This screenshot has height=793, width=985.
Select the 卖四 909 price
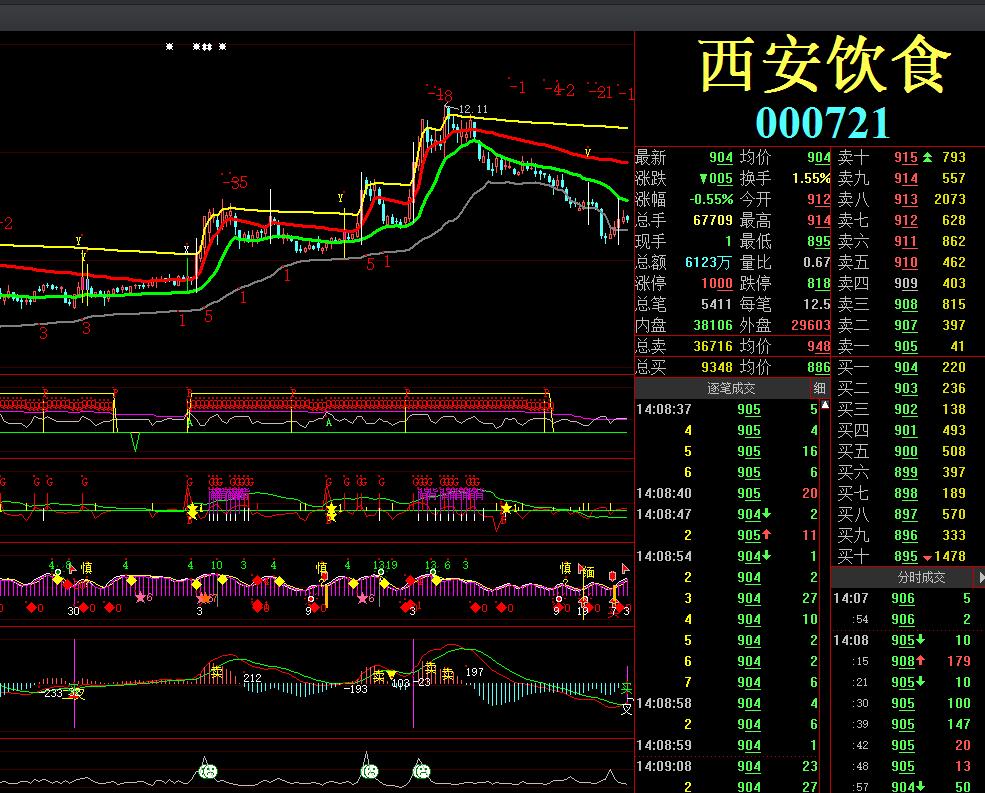click(906, 283)
